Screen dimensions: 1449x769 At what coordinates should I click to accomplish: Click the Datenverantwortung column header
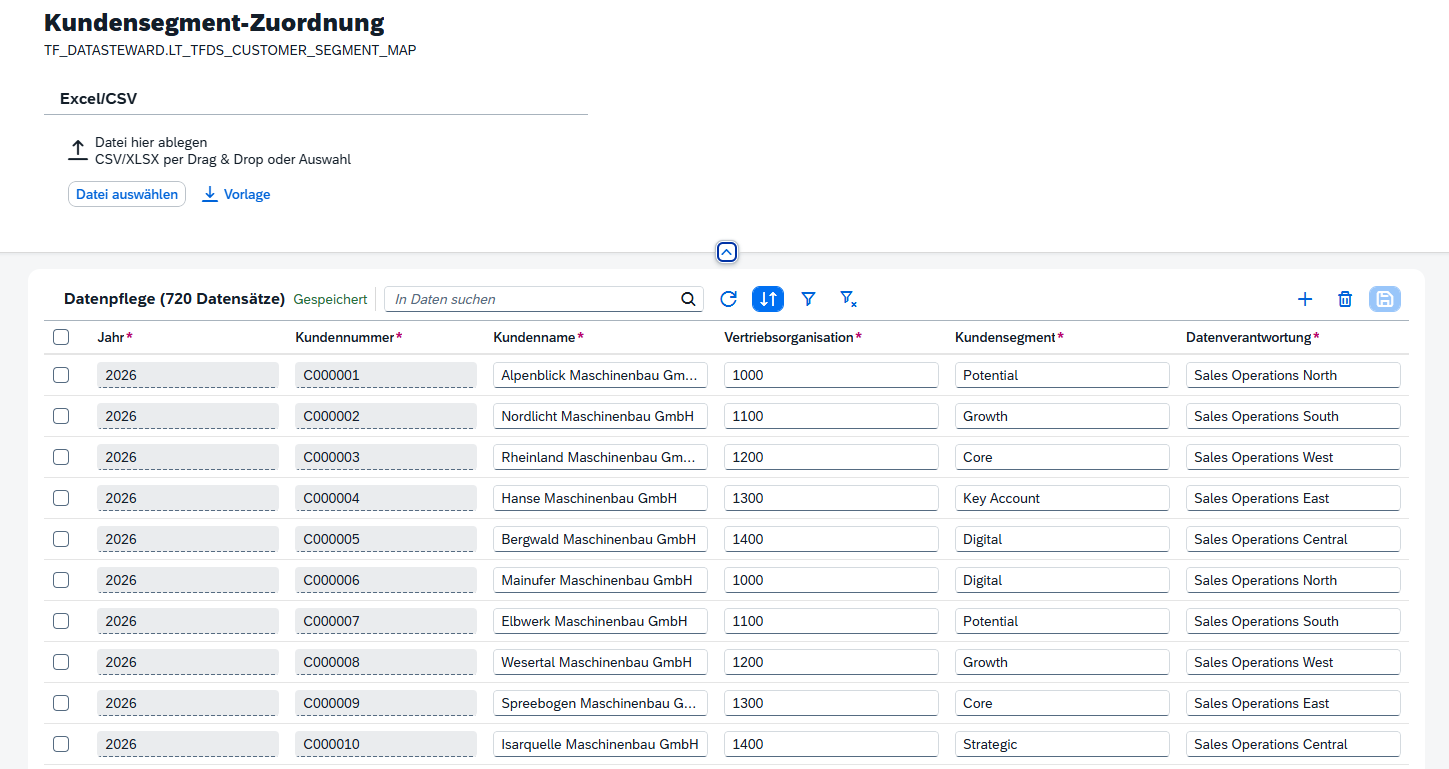pos(1252,337)
